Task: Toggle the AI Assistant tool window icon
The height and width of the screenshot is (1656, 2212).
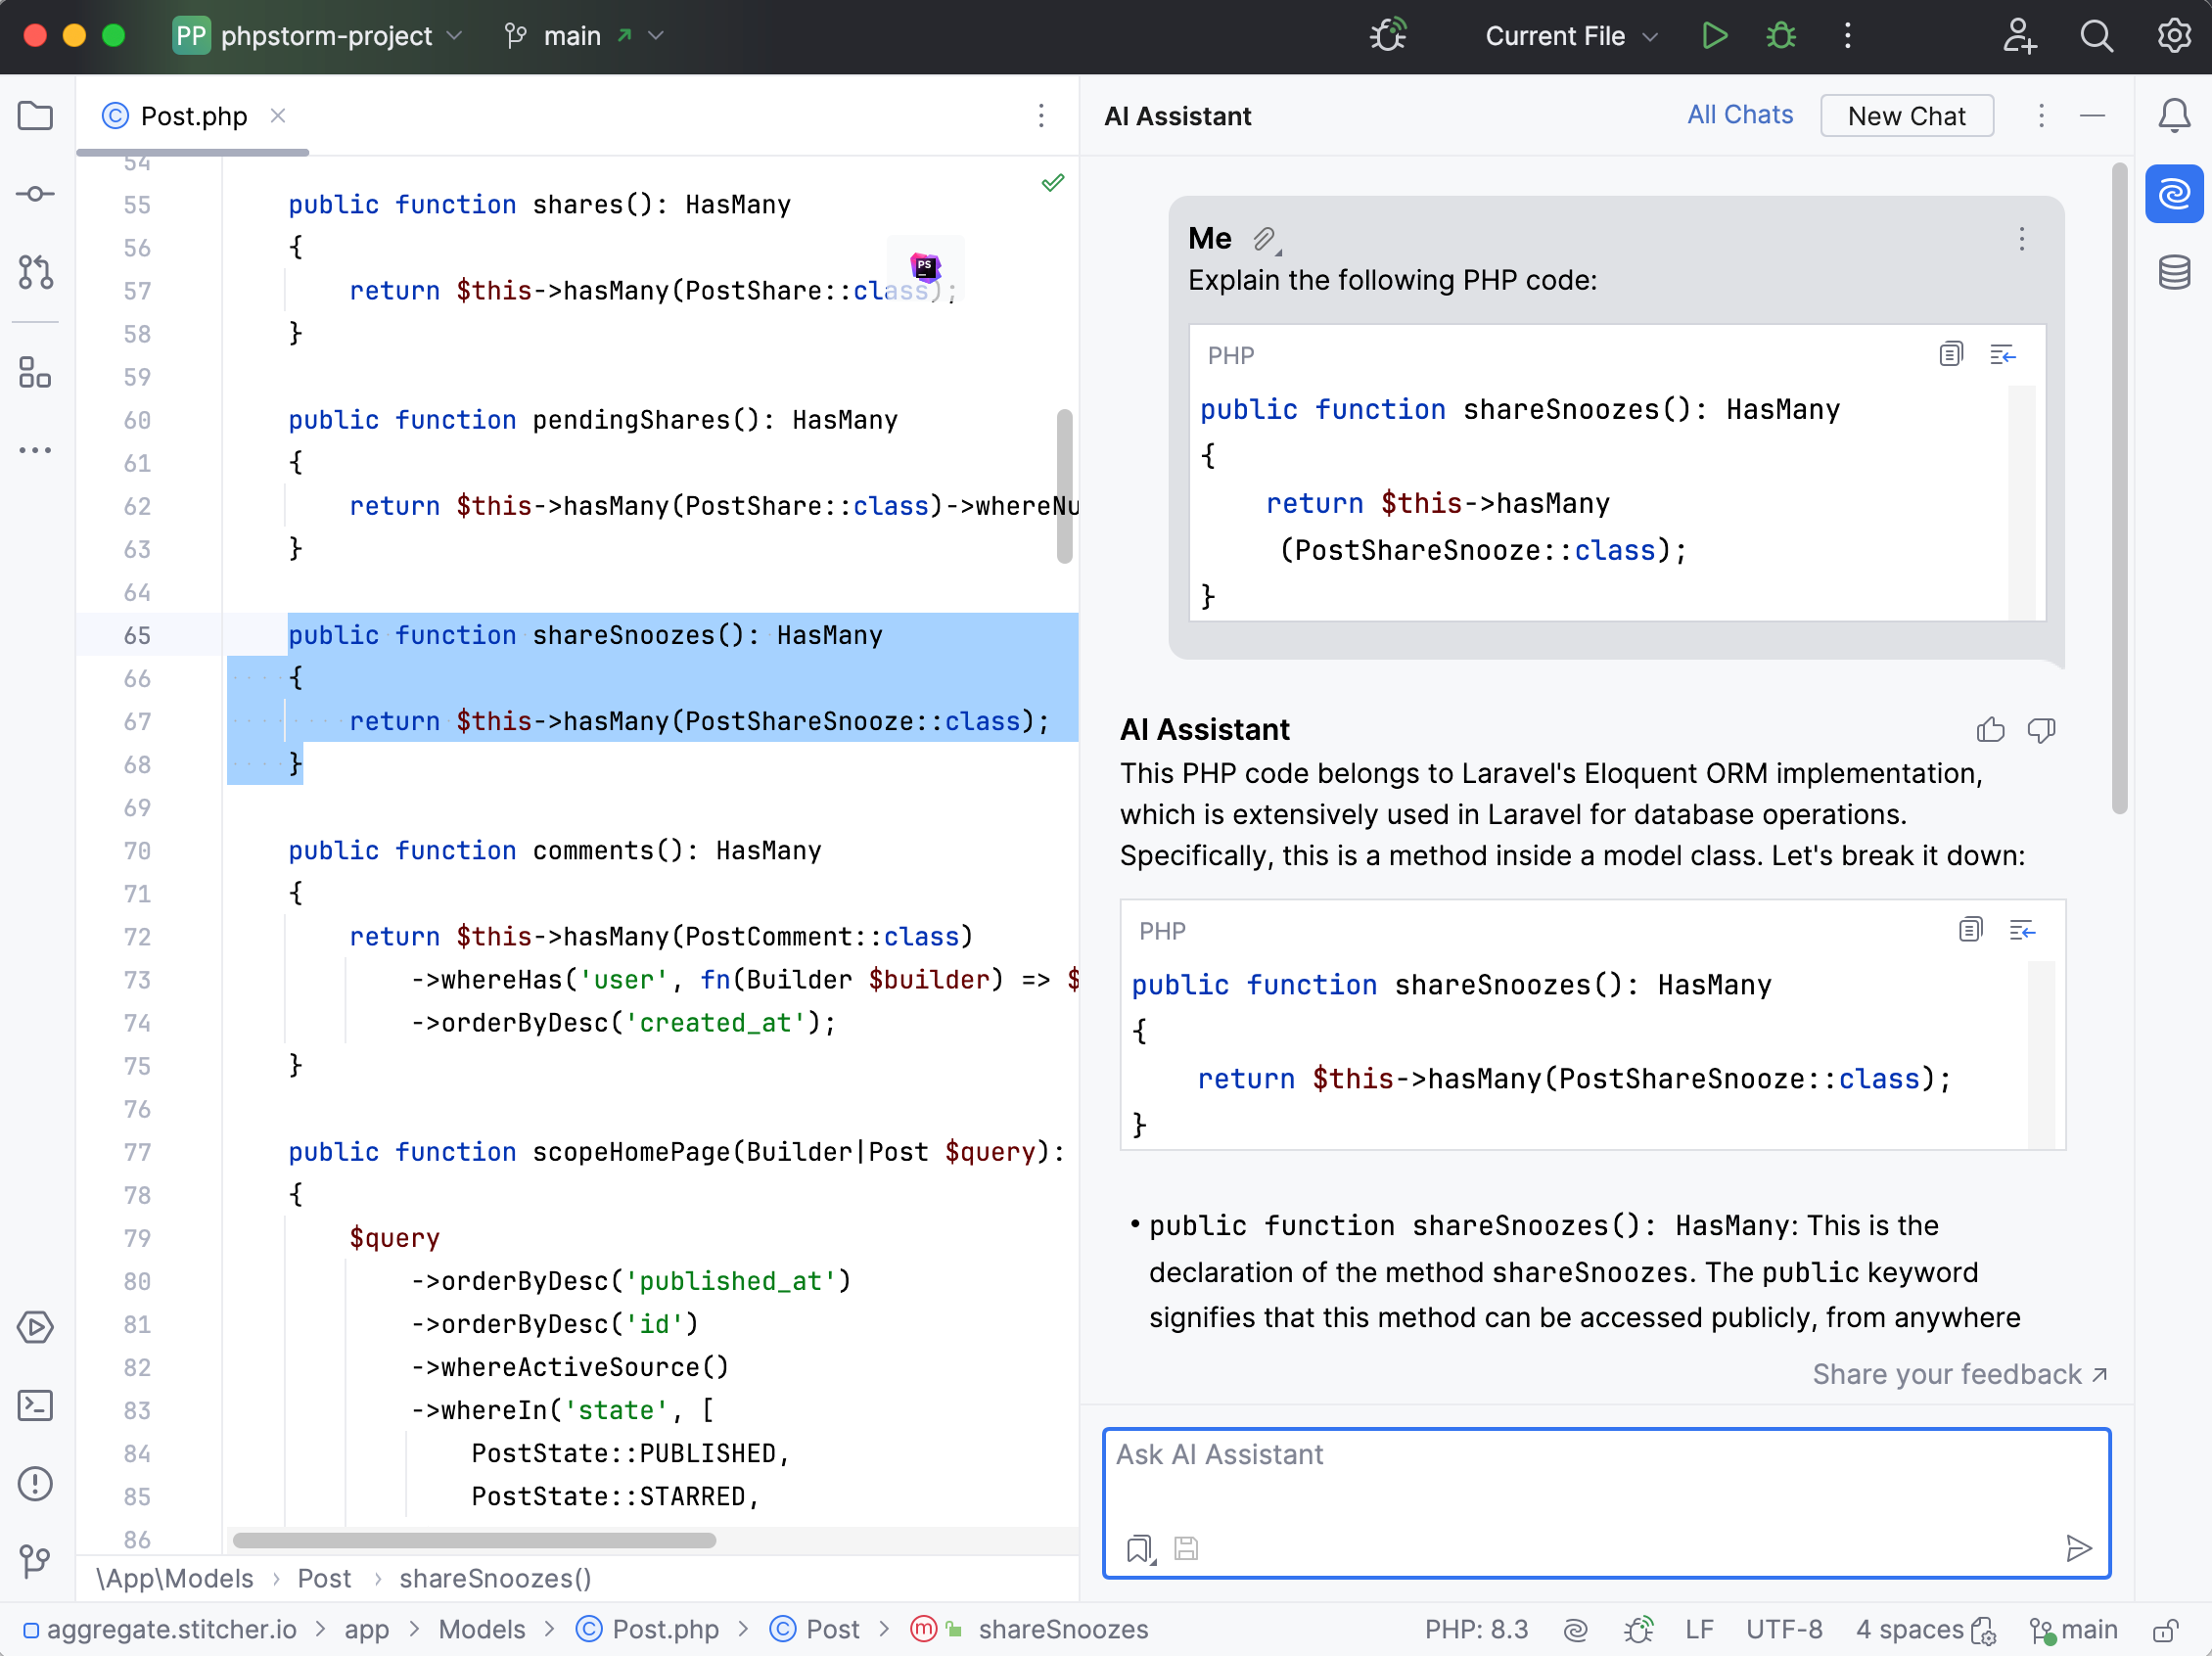Action: pos(2174,193)
